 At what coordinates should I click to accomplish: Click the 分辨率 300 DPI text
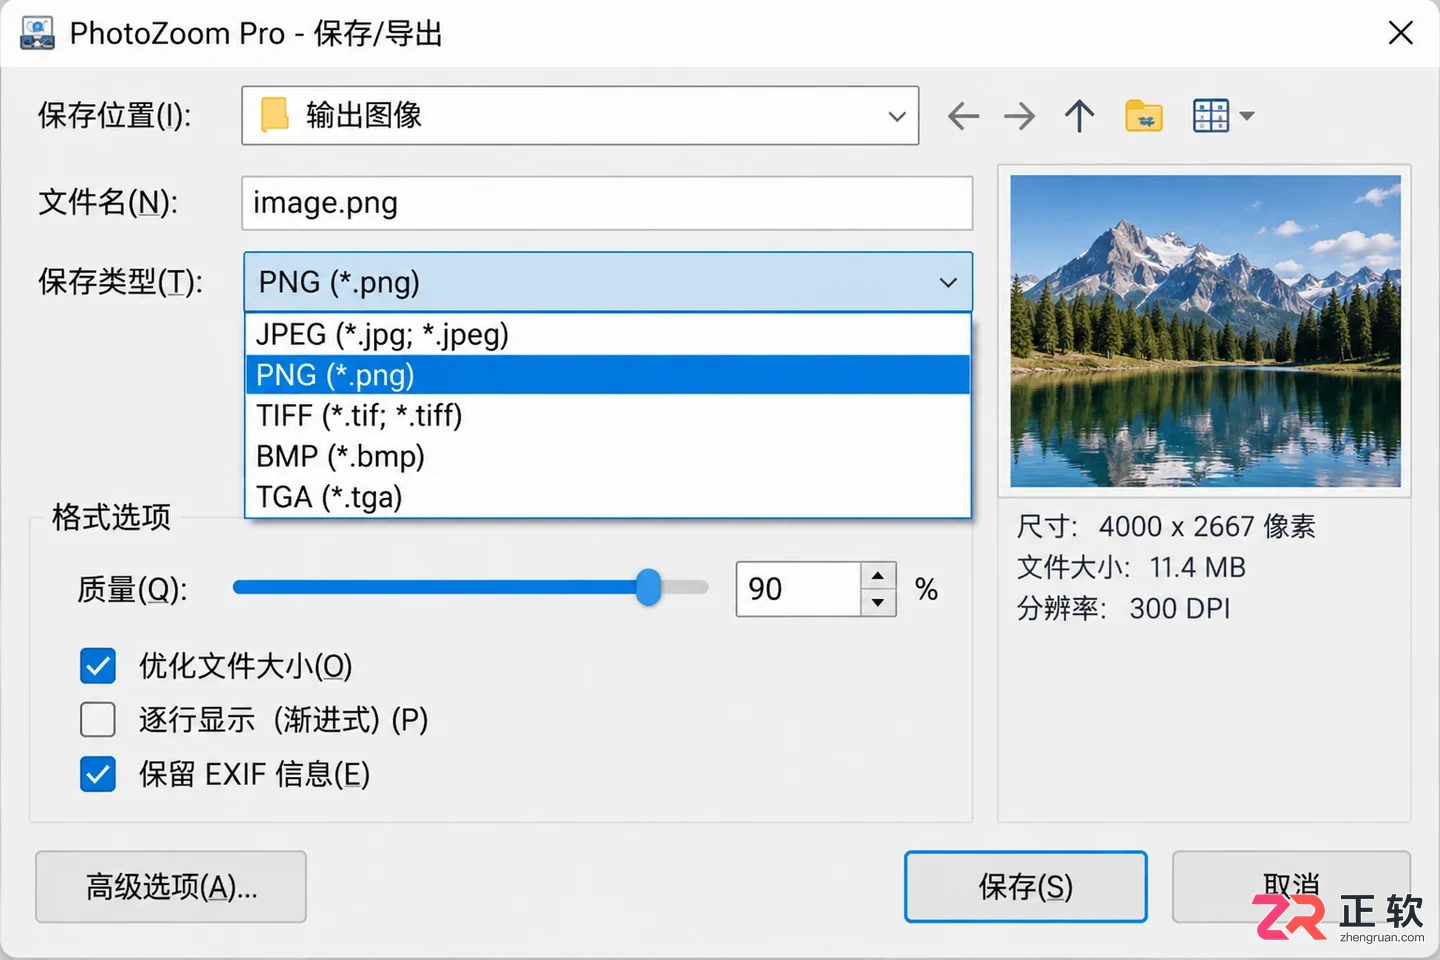1123,609
